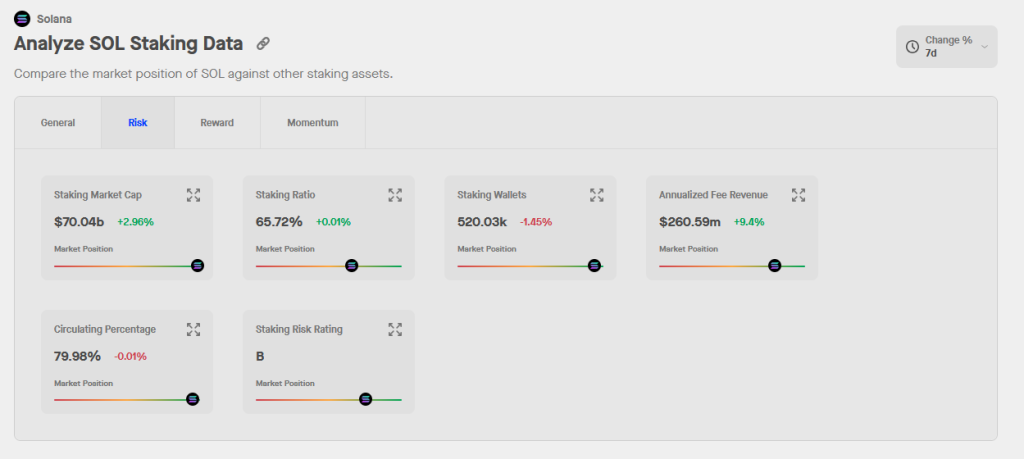Select the Risk tab

coord(138,123)
